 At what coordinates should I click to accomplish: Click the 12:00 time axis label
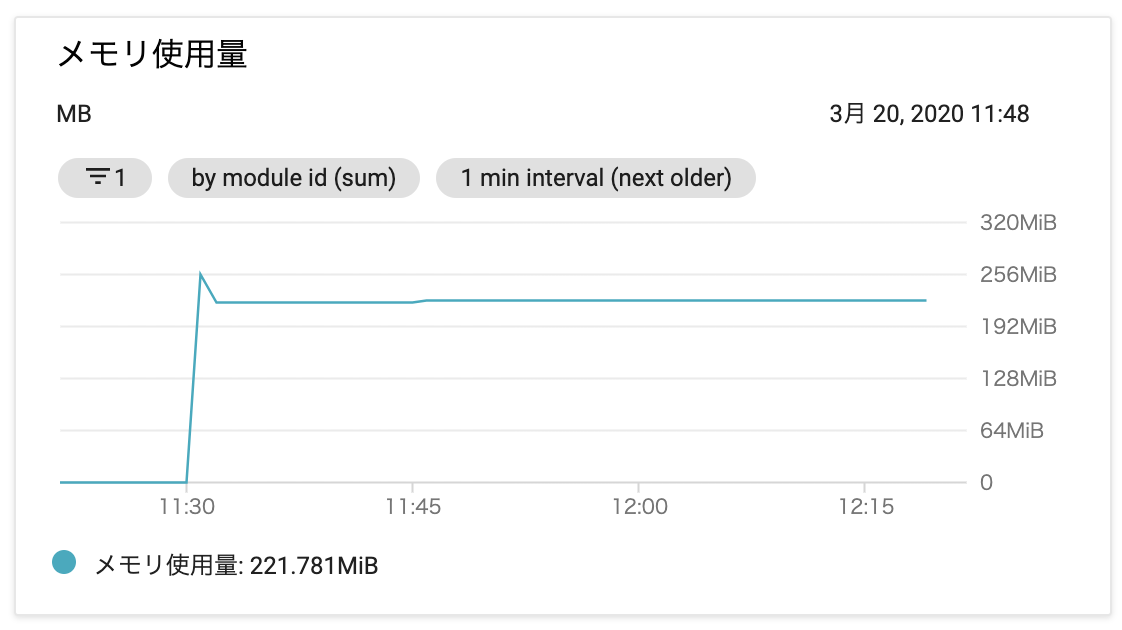click(639, 507)
